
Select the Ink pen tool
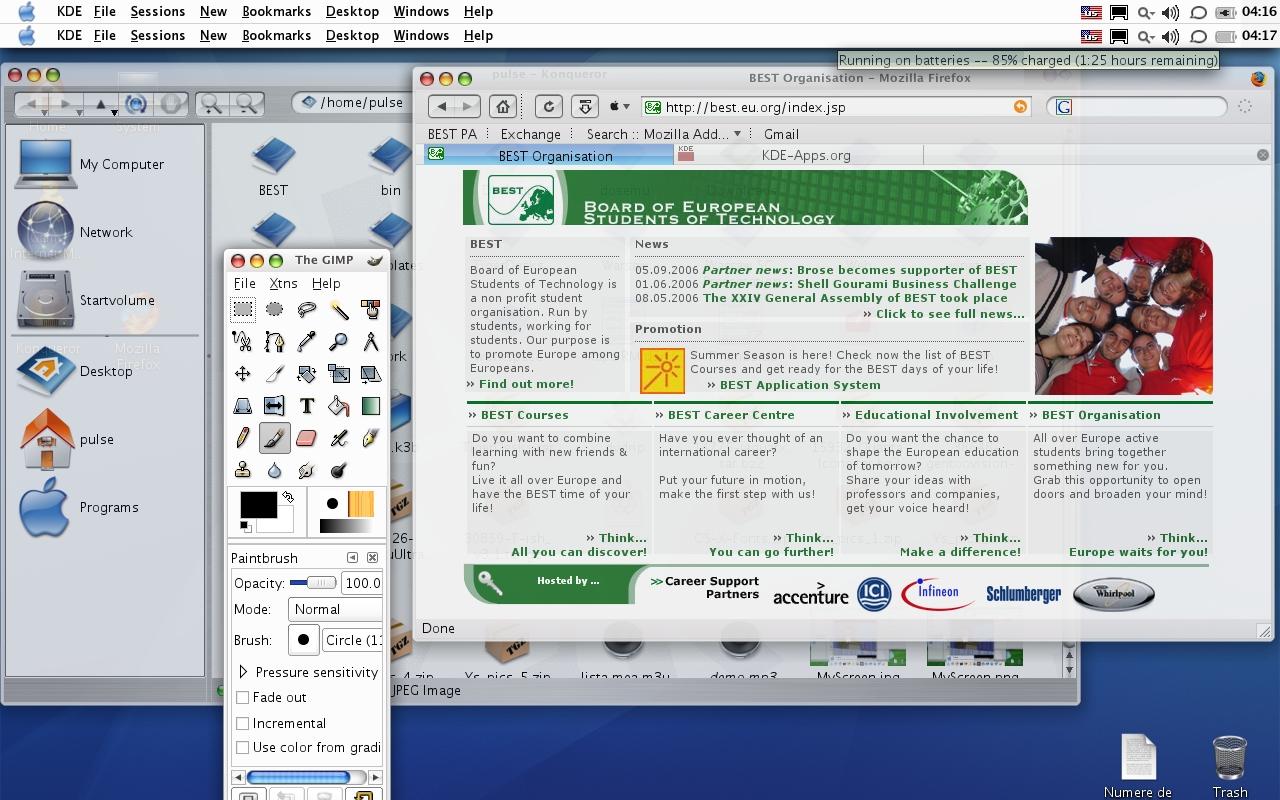point(370,437)
